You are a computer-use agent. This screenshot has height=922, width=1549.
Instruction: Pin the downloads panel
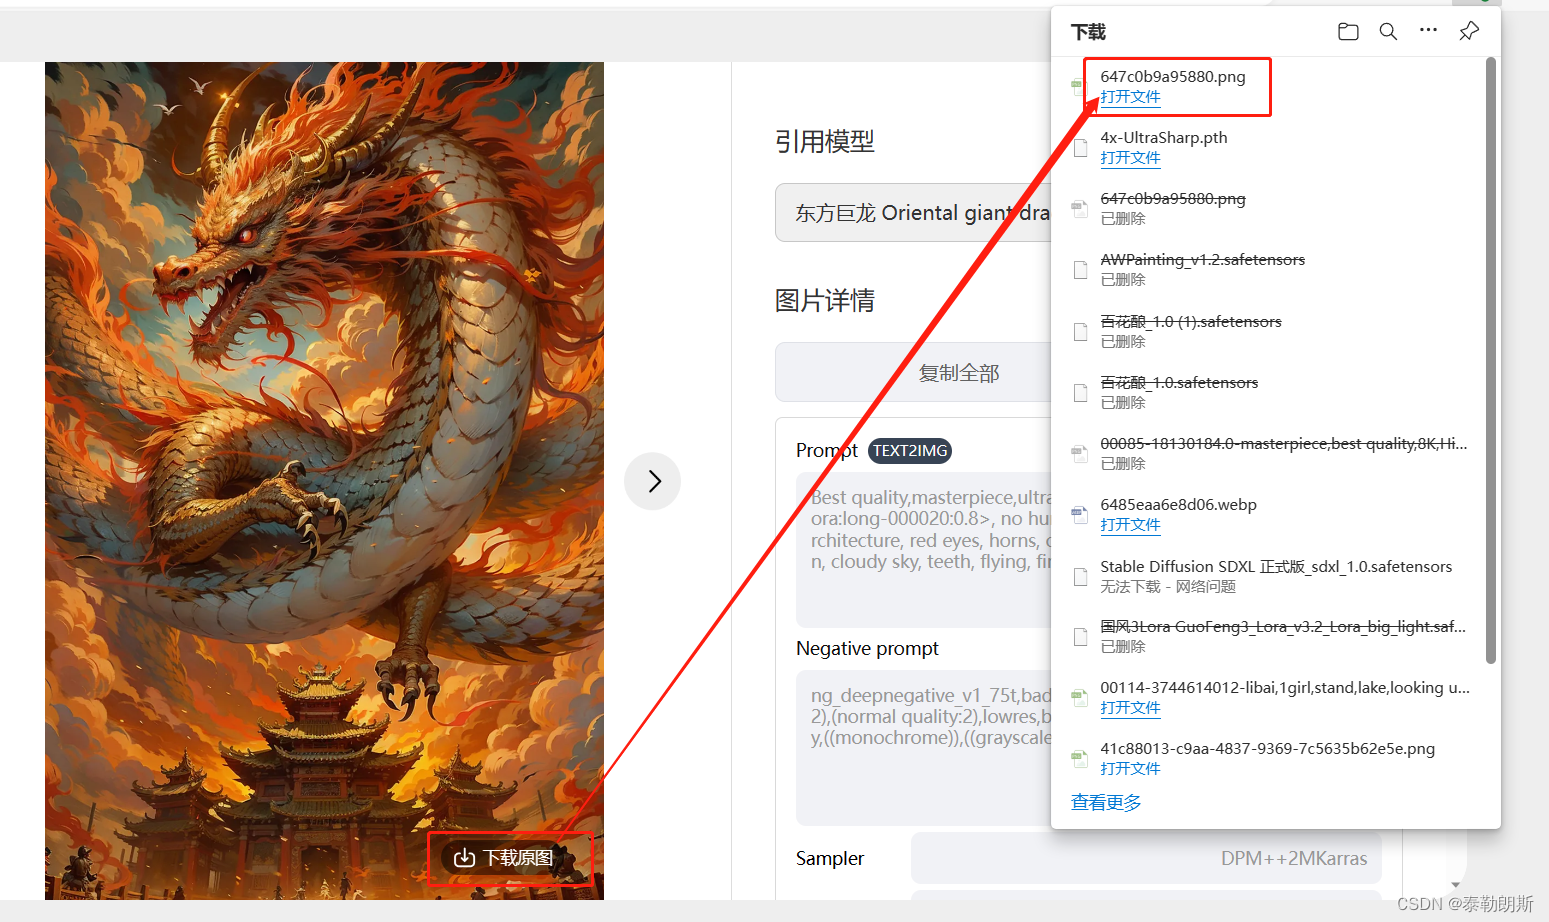click(x=1468, y=31)
